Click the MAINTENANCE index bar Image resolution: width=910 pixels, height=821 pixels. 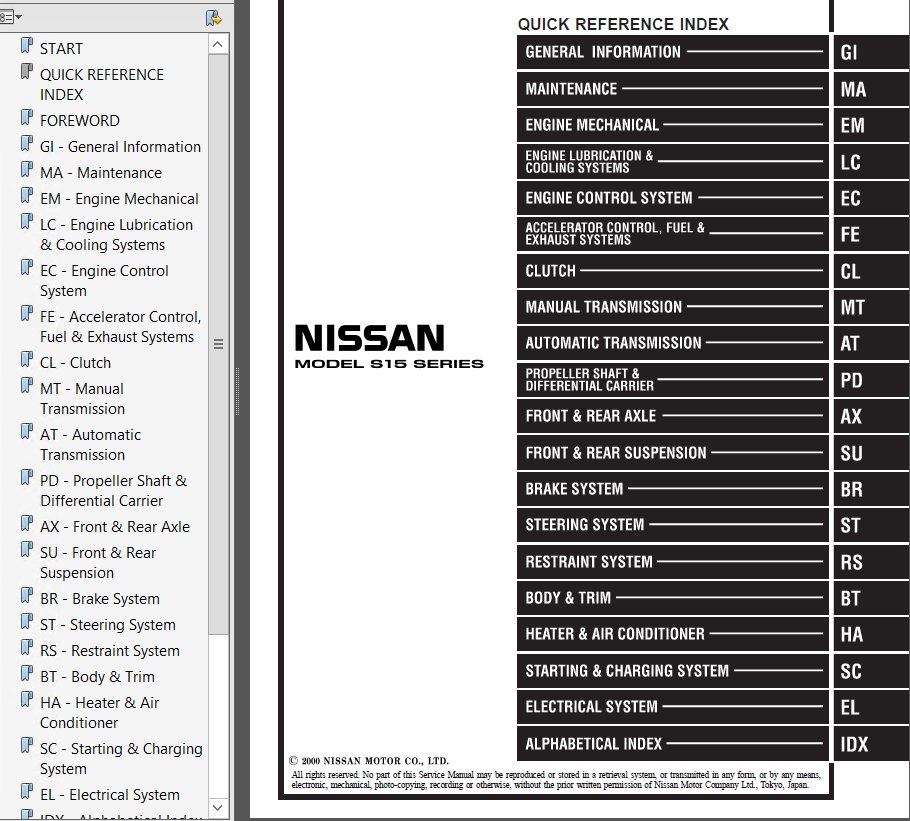673,89
